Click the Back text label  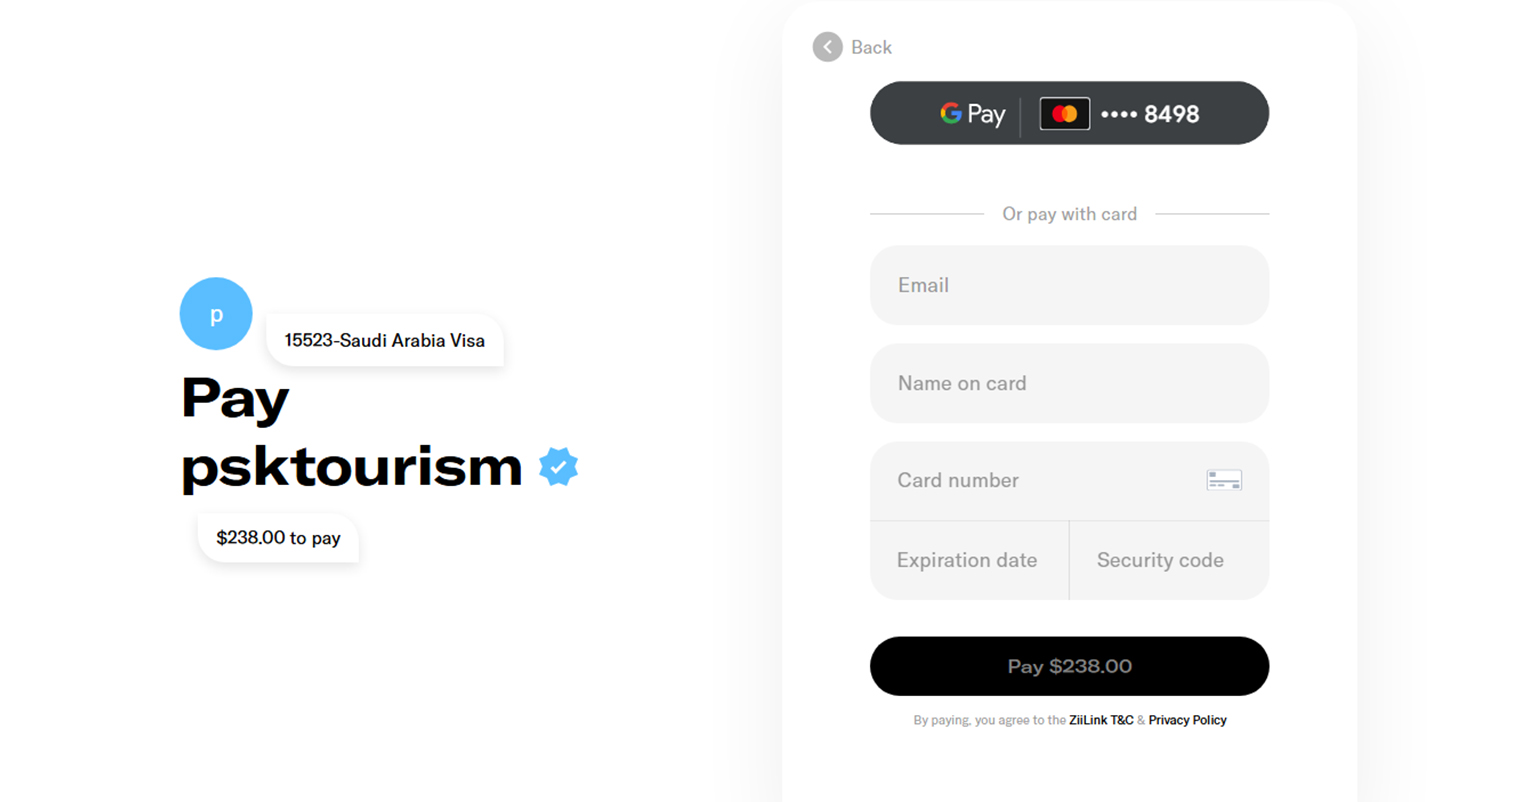coord(871,47)
